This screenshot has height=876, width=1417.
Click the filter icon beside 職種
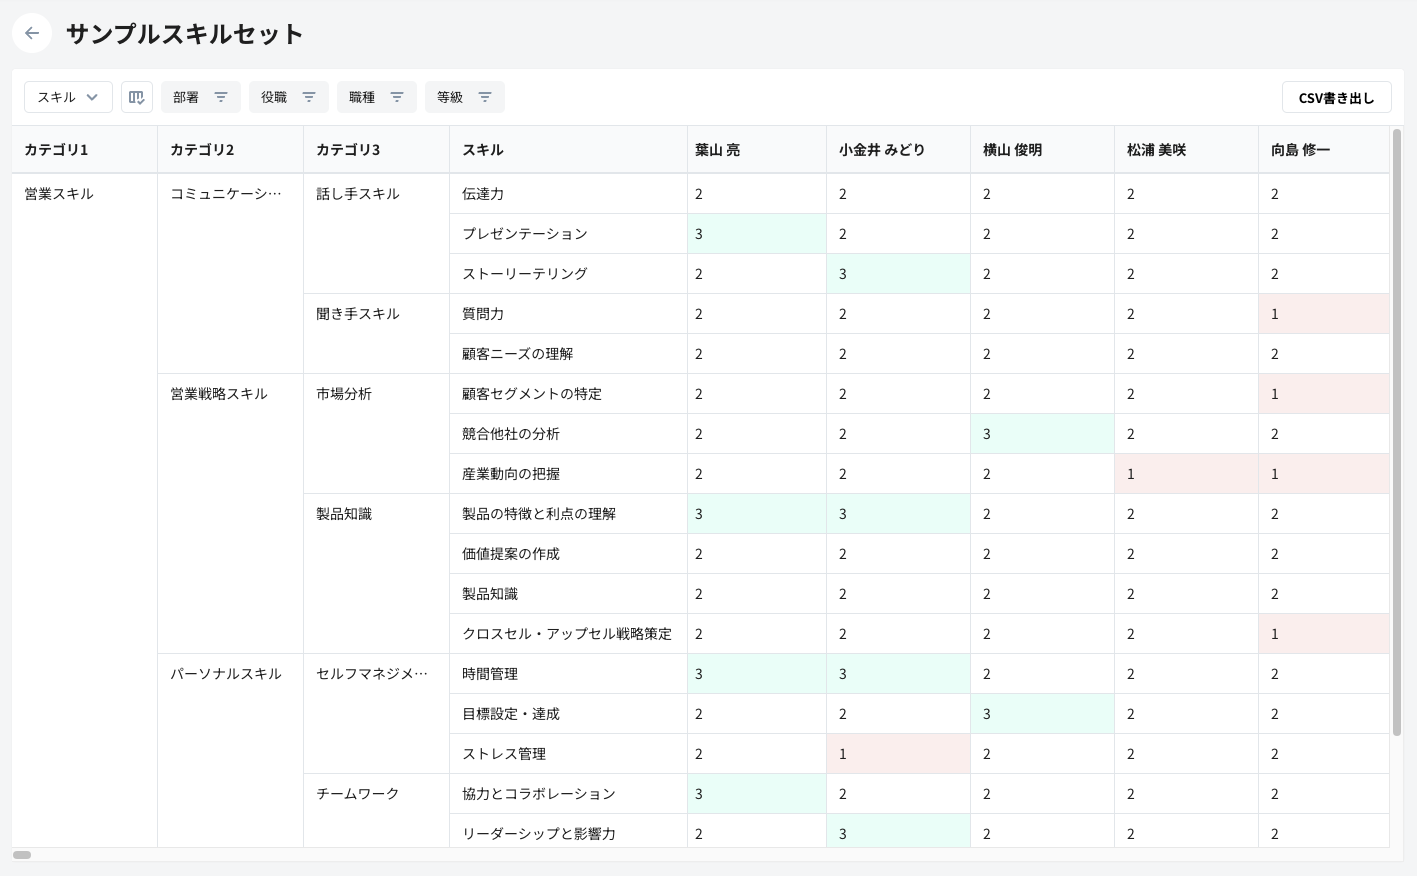pos(397,97)
